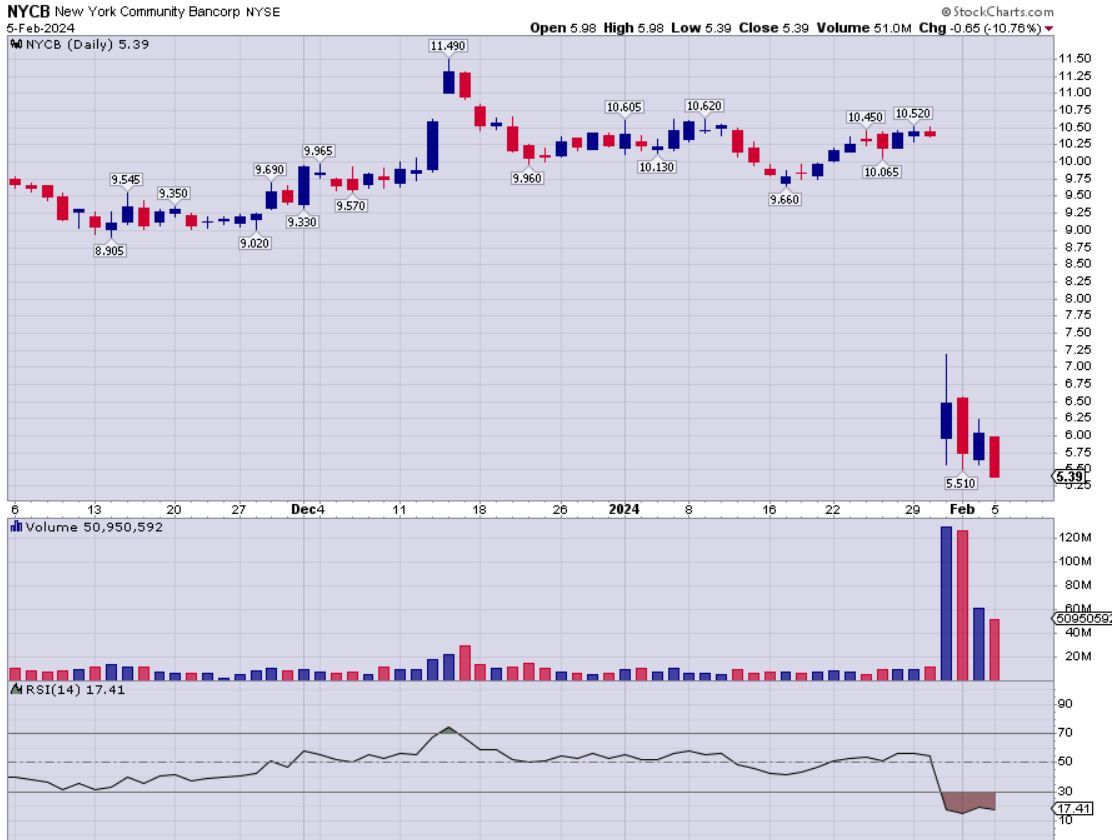
Task: Select the 9.350 price label
Action: 173,194
